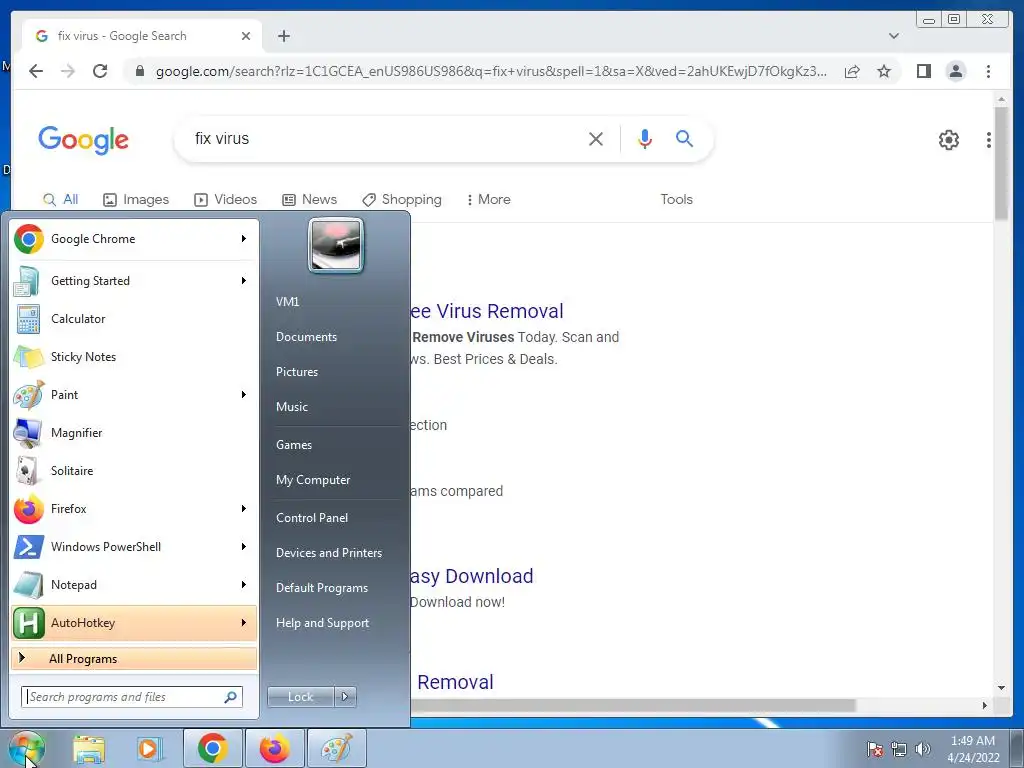Expand Firefox jump list arrow
This screenshot has height=768, width=1024.
244,508
